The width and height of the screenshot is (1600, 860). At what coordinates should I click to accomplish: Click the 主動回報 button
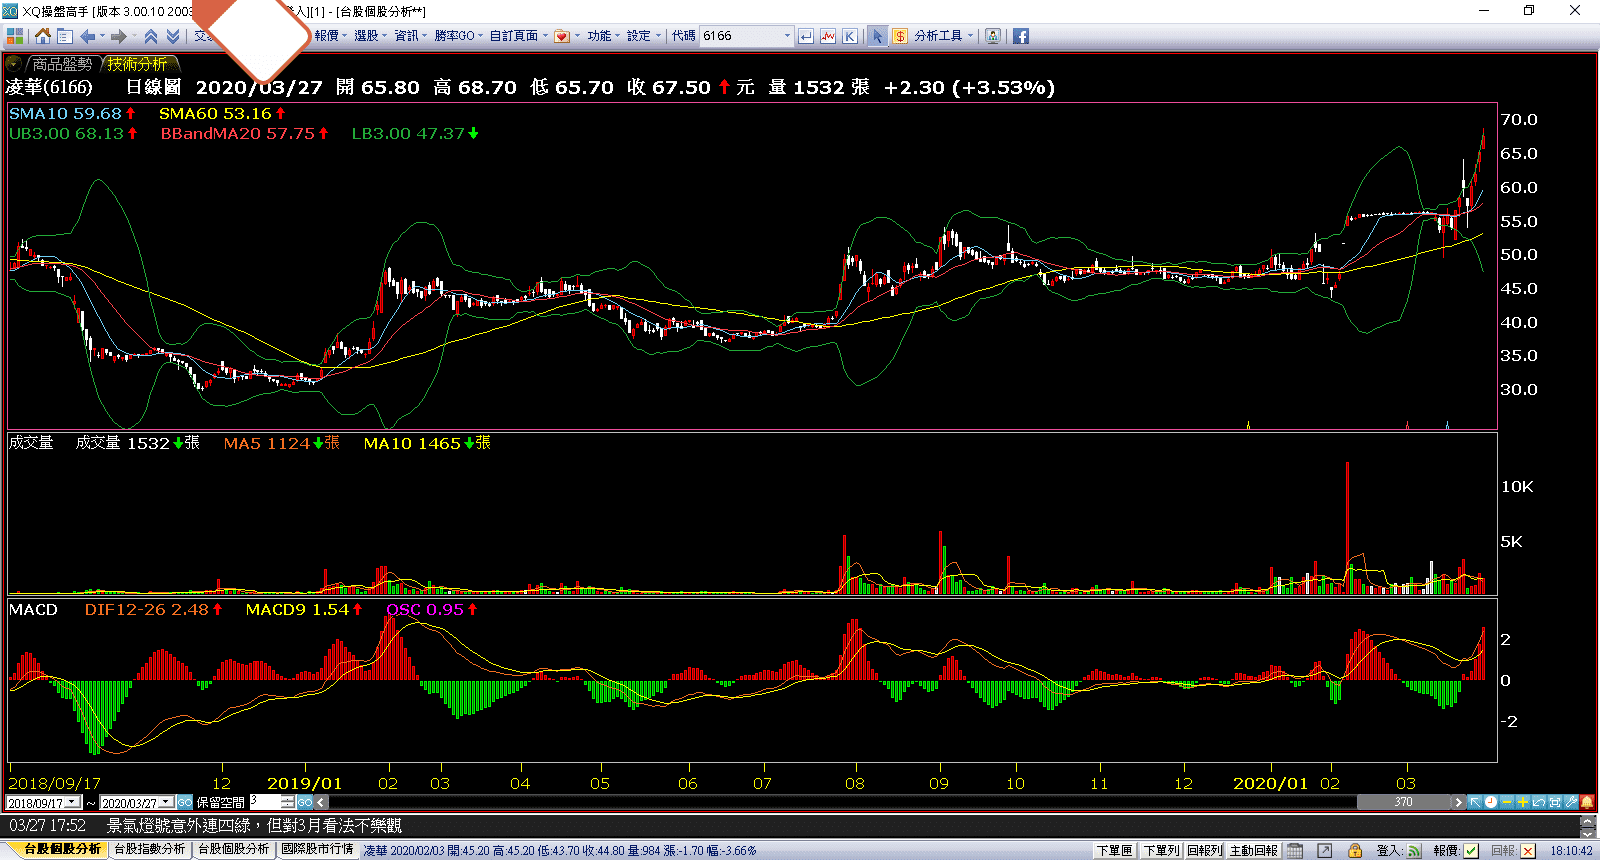(x=1253, y=851)
